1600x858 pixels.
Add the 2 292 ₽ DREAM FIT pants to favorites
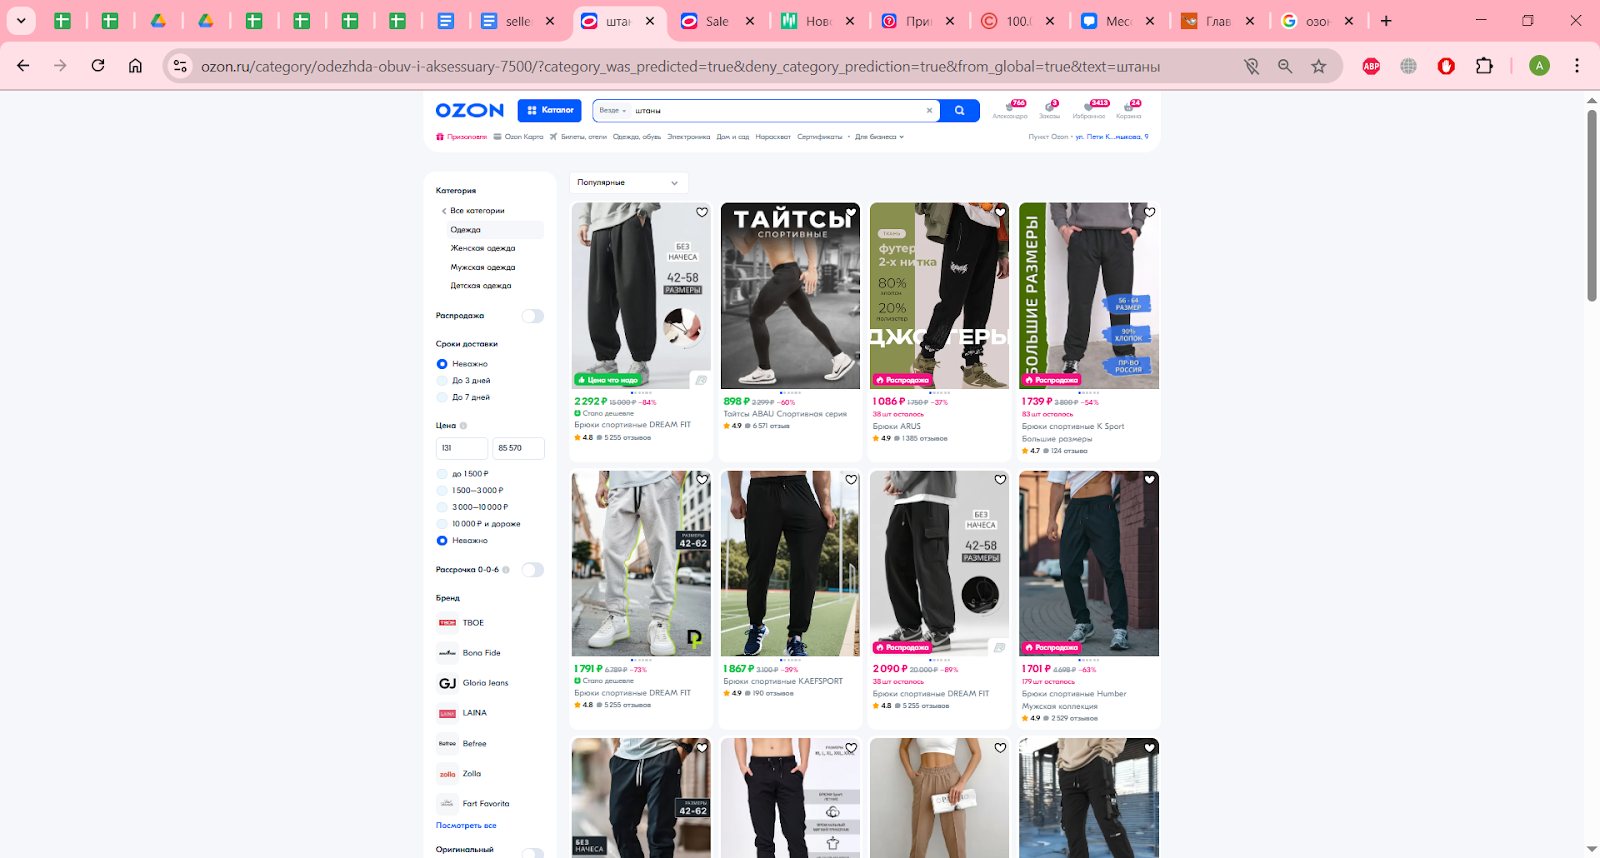(x=702, y=212)
